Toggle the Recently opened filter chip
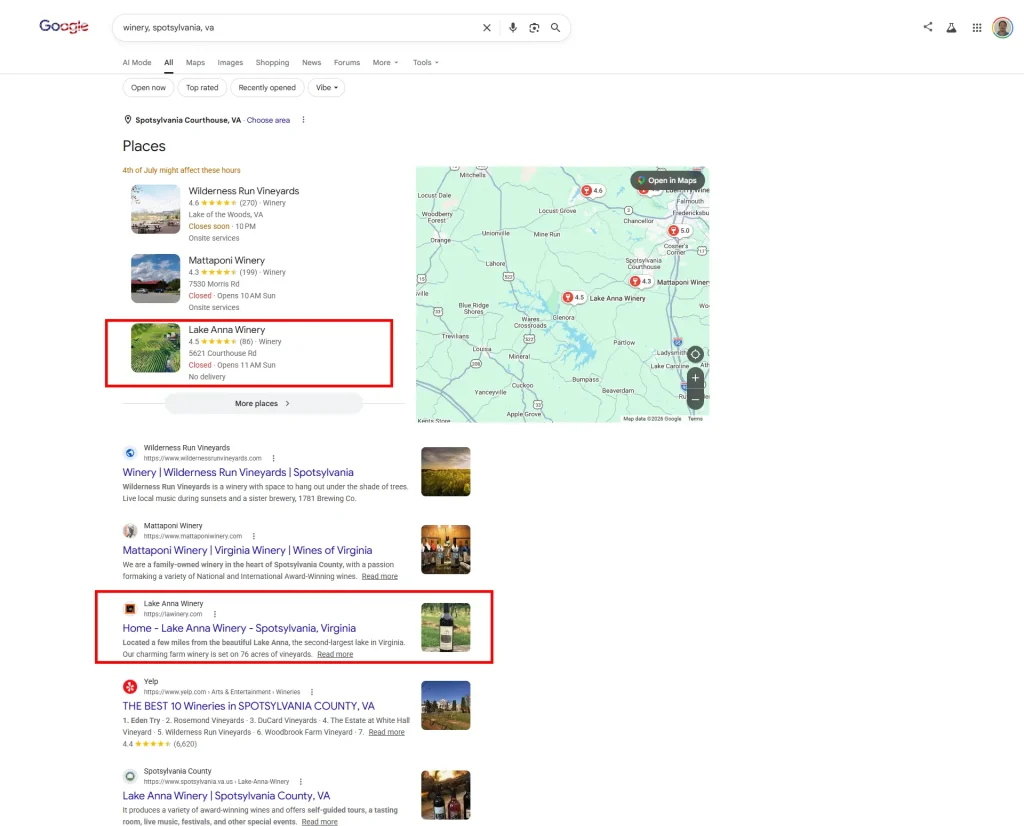The height and width of the screenshot is (826, 1024). (x=267, y=87)
